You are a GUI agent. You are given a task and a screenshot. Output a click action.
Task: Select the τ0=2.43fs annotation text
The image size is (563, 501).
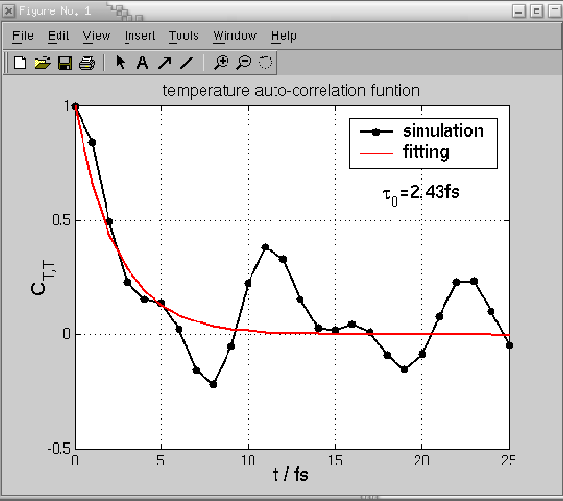click(x=421, y=194)
